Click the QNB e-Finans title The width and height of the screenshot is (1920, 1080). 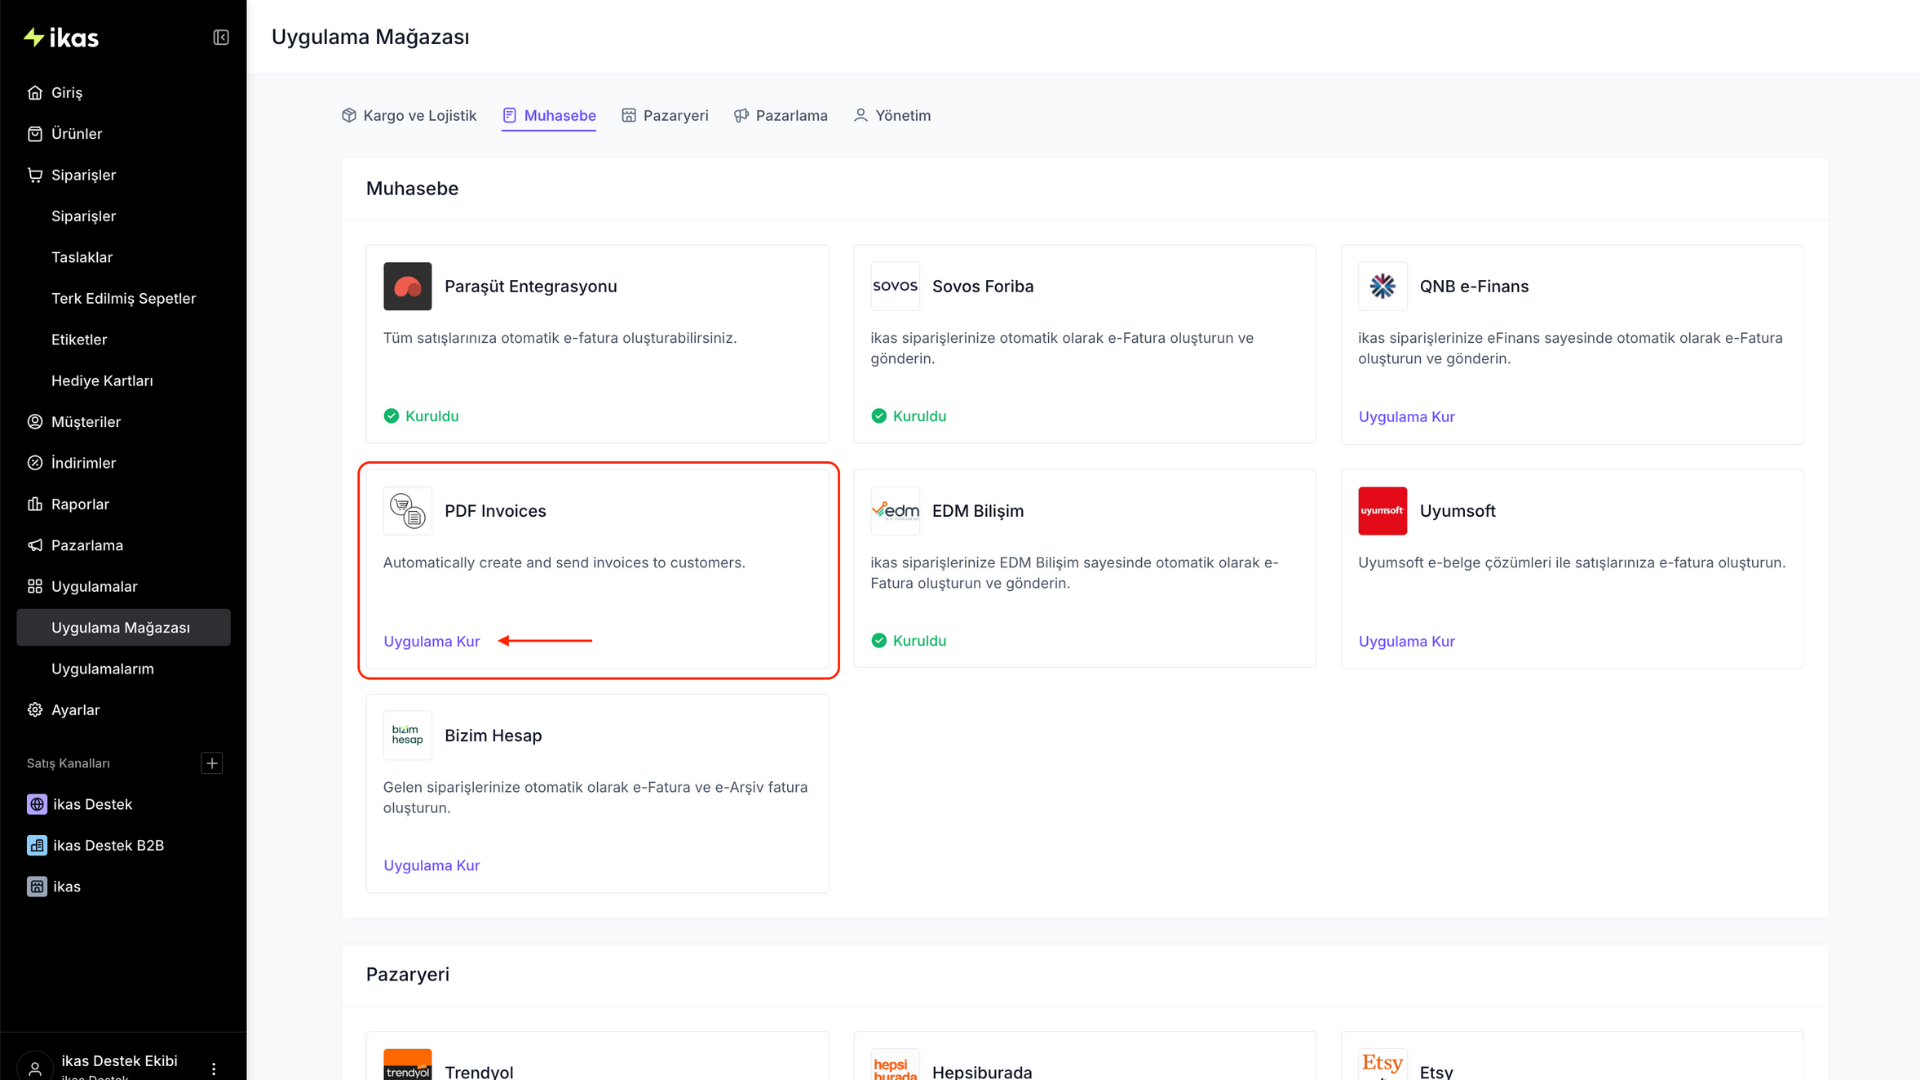[x=1474, y=286]
